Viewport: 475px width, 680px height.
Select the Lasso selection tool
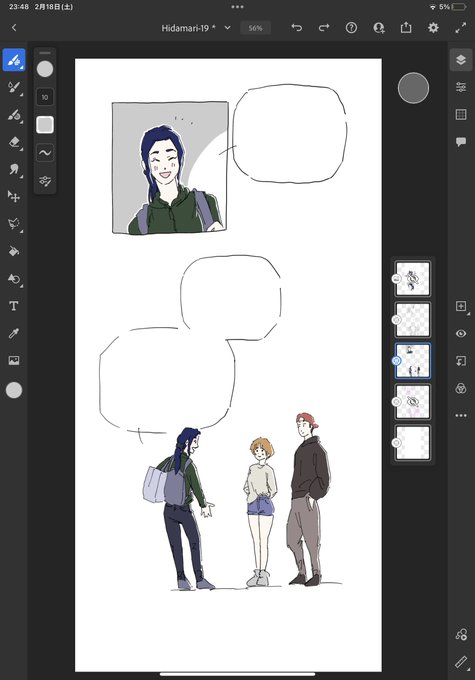pos(14,224)
